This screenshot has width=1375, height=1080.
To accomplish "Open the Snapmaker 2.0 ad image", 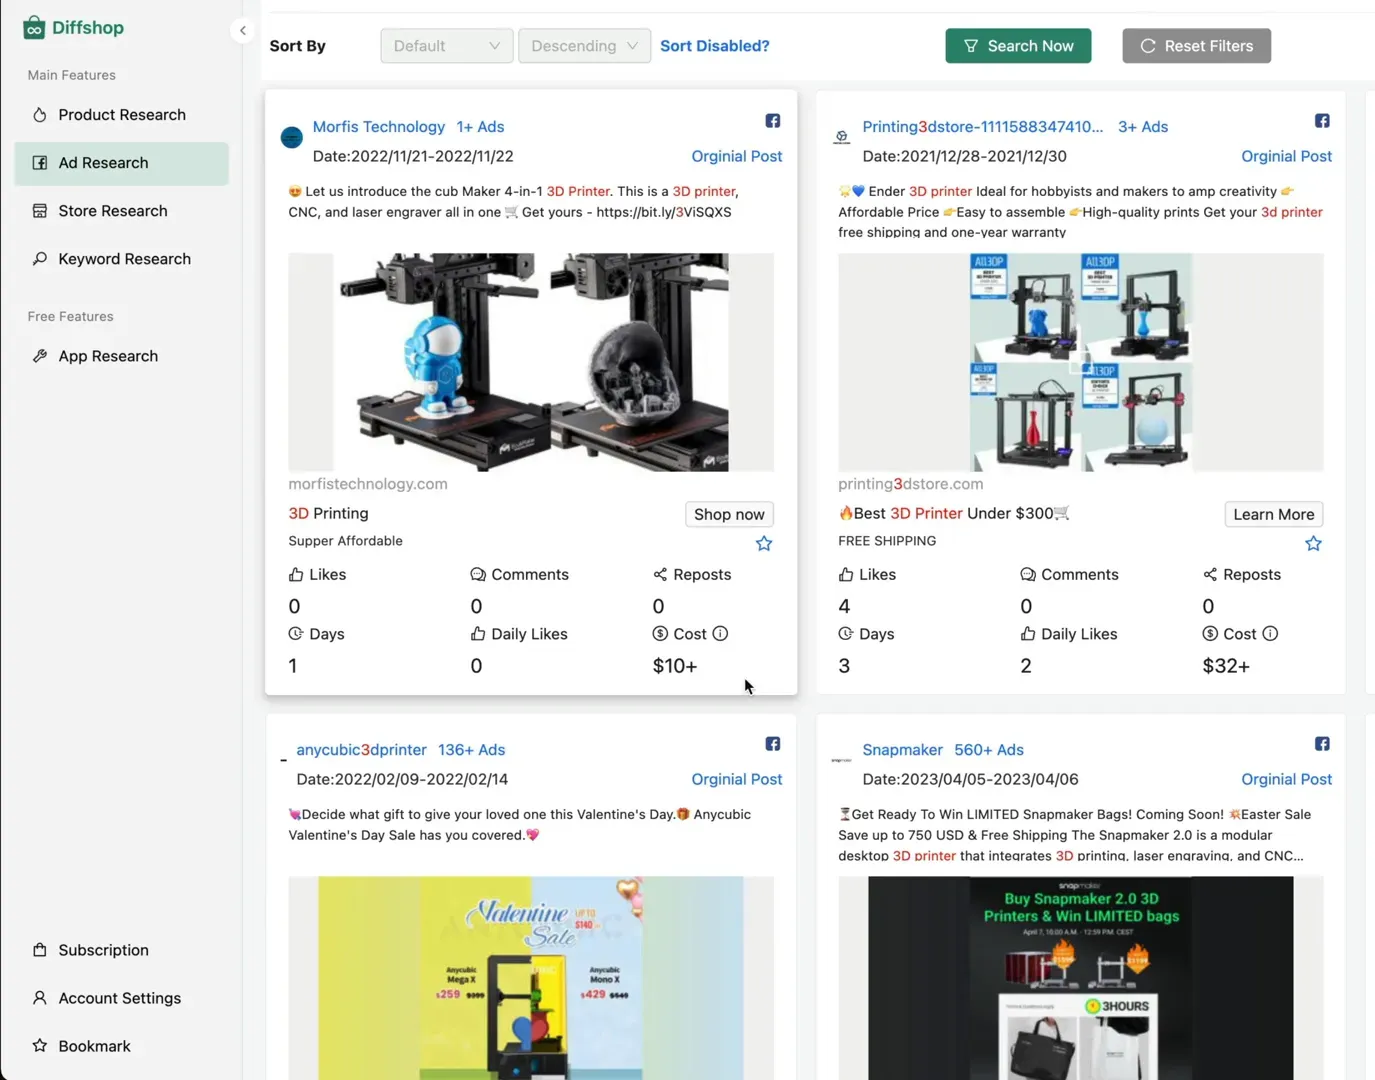I will point(1081,978).
